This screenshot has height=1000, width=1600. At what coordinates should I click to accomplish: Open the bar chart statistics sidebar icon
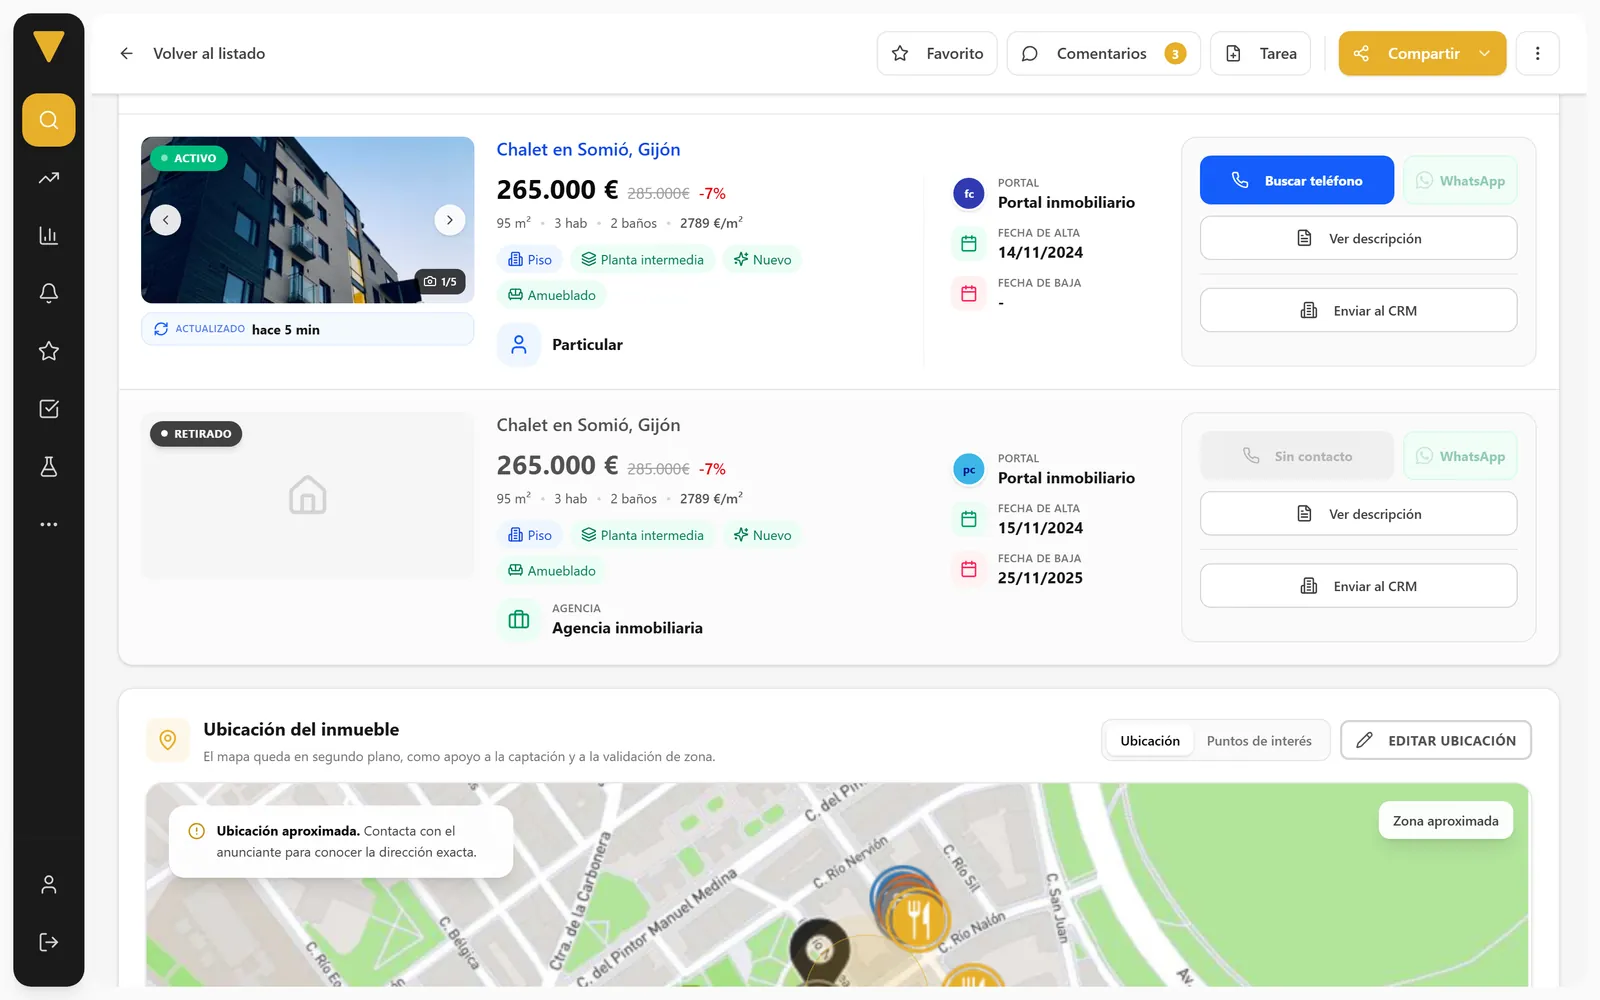coord(49,236)
